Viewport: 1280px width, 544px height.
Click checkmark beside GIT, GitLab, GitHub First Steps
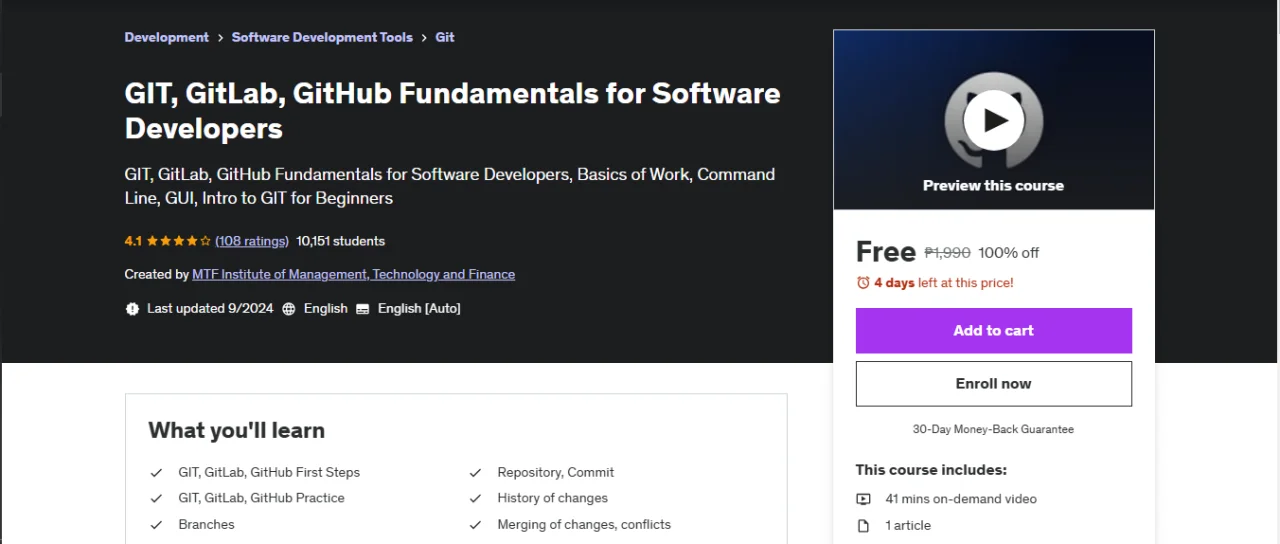[x=156, y=472]
